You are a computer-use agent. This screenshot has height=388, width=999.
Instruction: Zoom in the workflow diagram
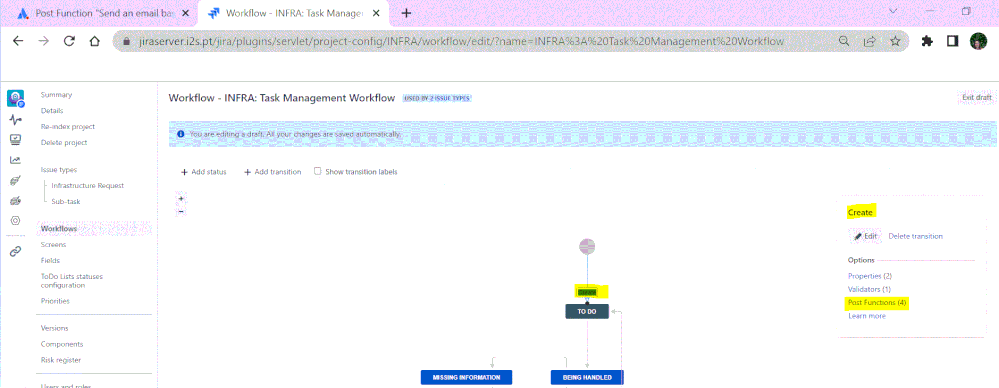coord(181,199)
